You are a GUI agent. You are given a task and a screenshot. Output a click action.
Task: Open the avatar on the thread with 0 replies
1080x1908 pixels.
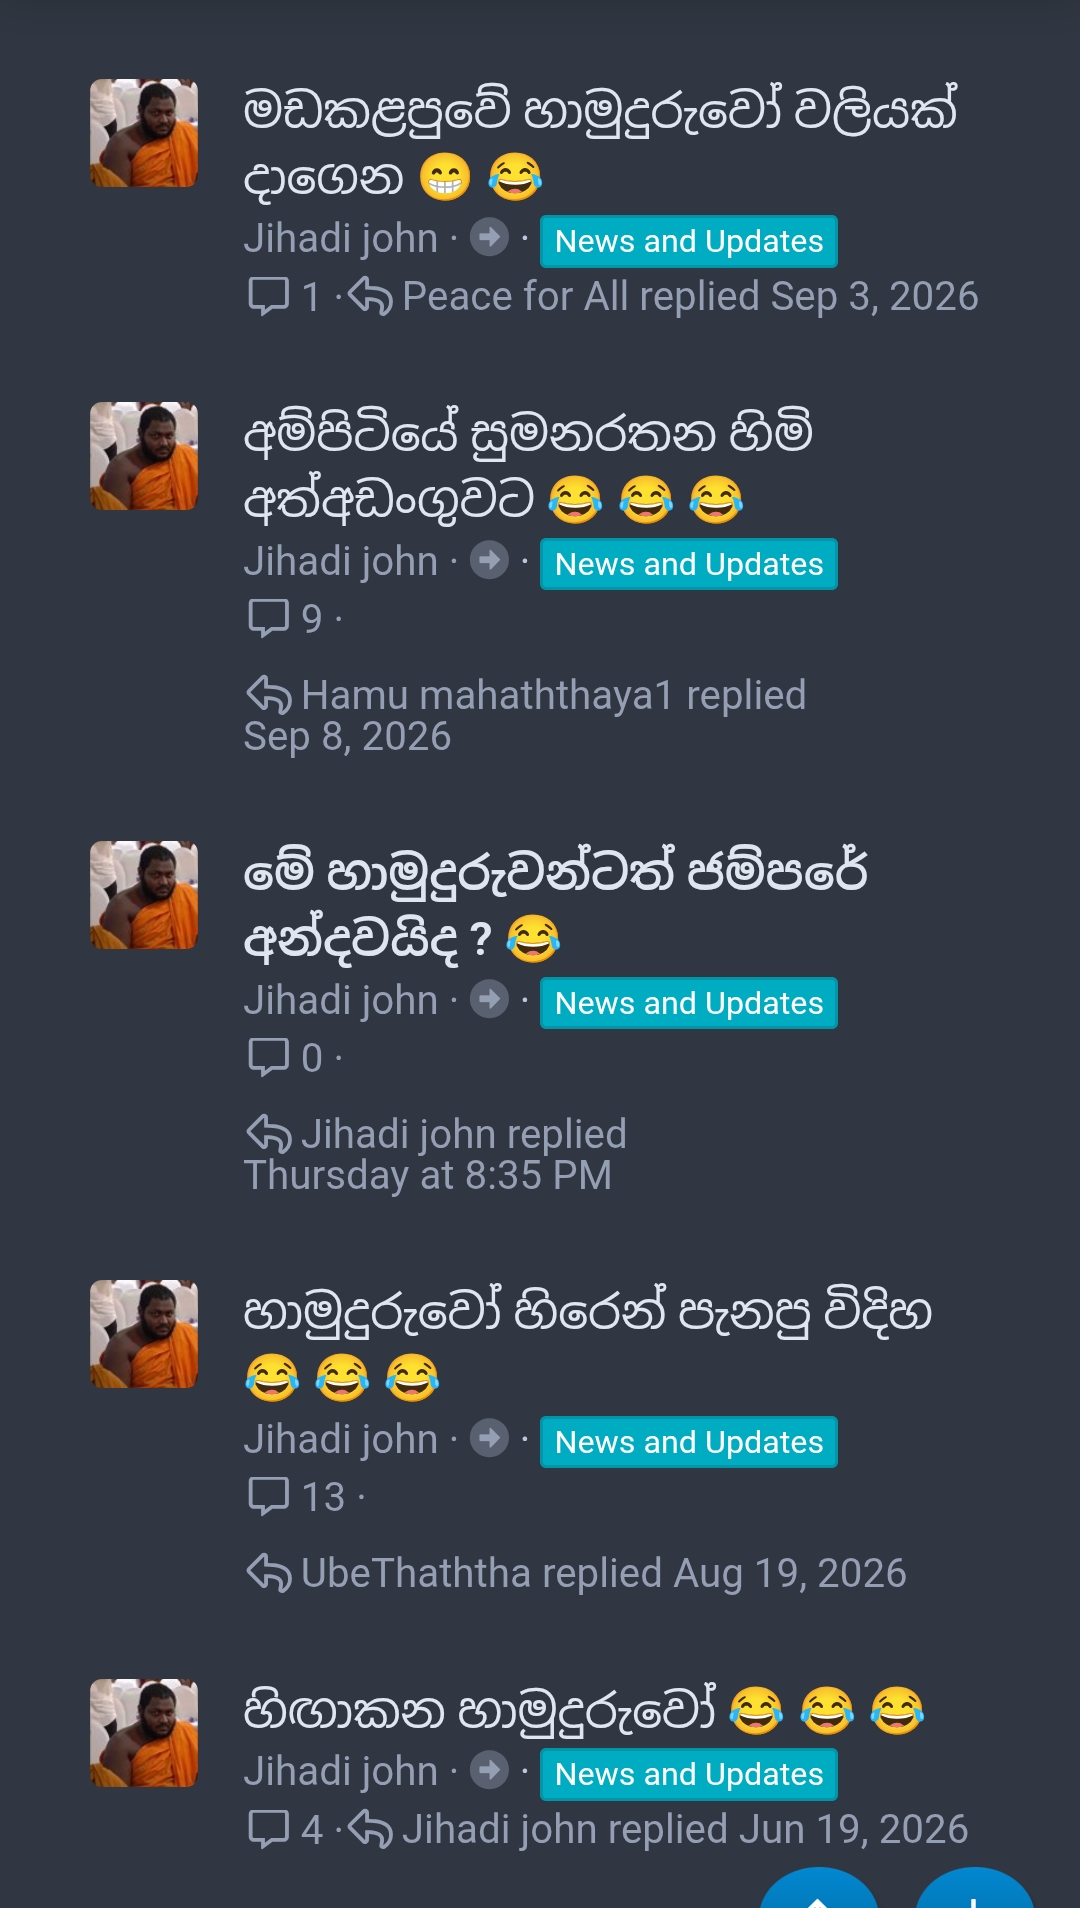pyautogui.click(x=144, y=895)
